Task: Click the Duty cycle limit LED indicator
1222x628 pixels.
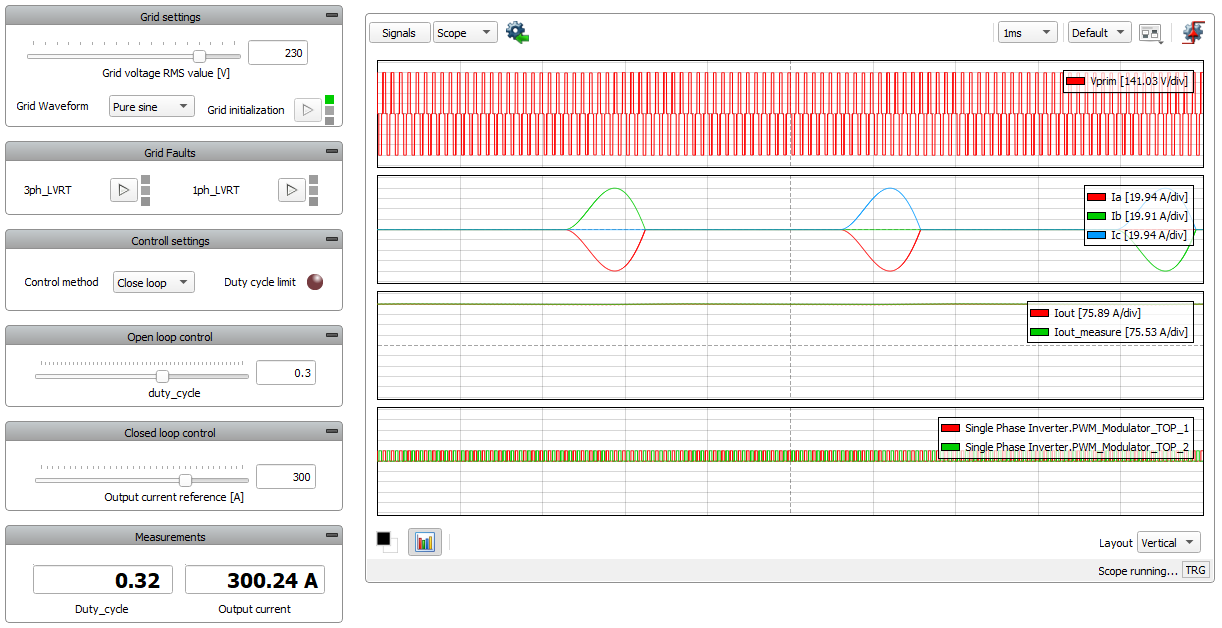Action: tap(314, 282)
